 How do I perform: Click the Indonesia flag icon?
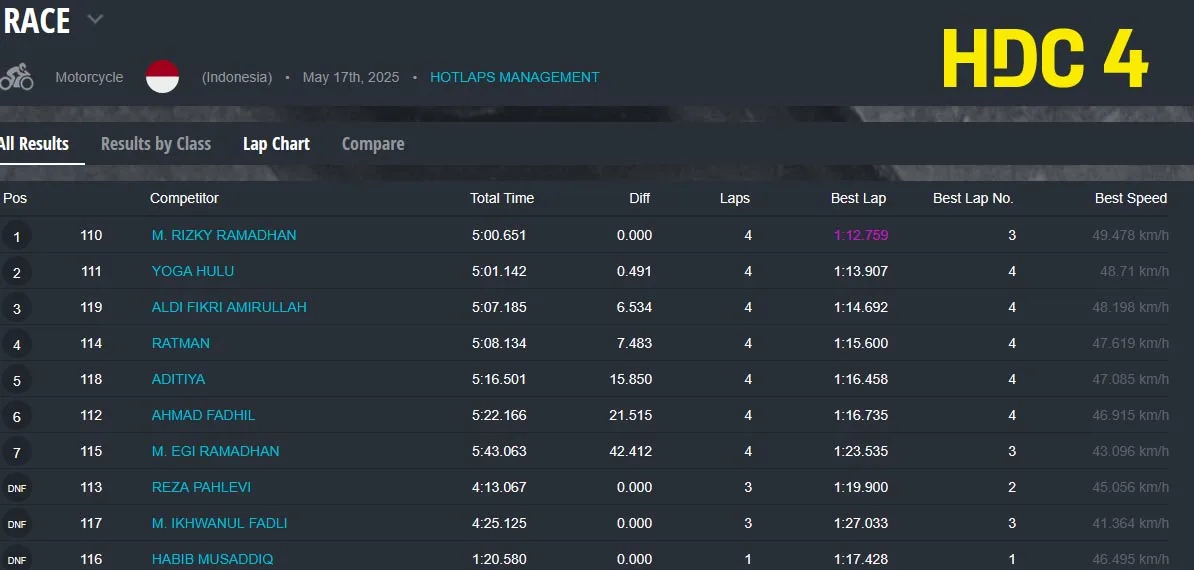162,77
